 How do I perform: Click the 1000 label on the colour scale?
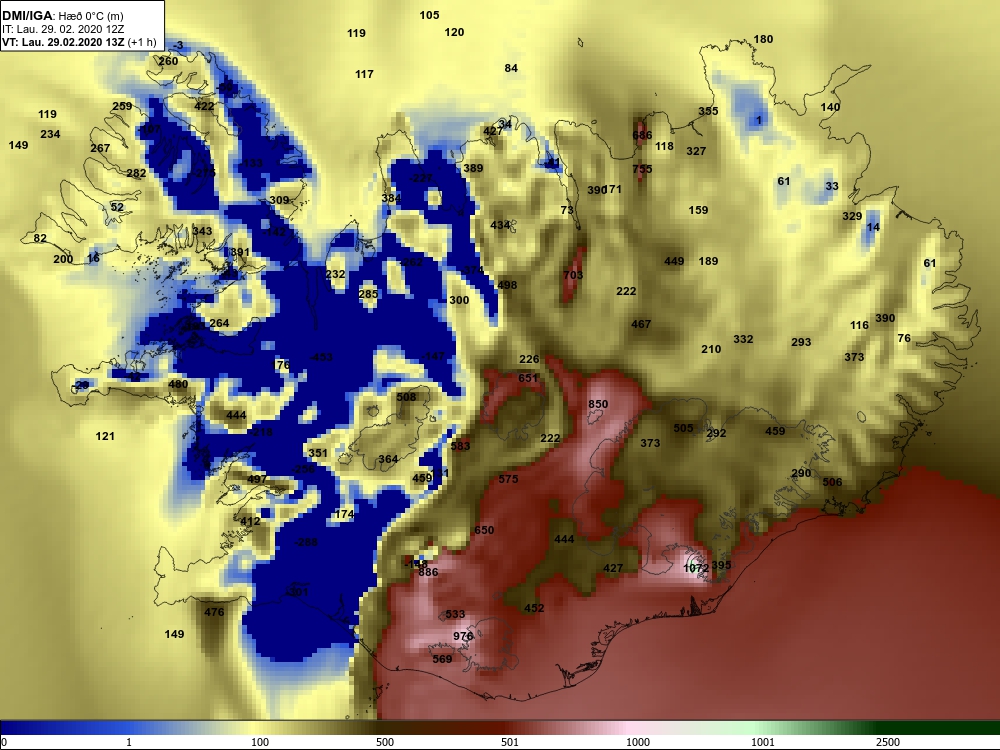[638, 742]
